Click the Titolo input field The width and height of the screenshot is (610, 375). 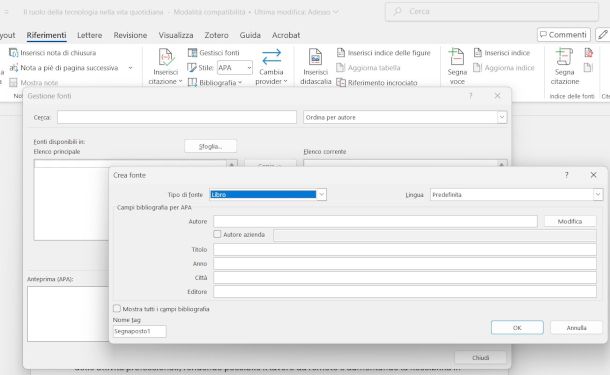coord(405,249)
